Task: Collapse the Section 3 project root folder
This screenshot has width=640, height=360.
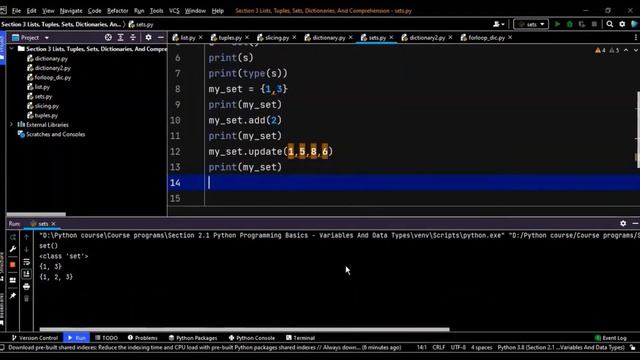Action: coord(11,49)
